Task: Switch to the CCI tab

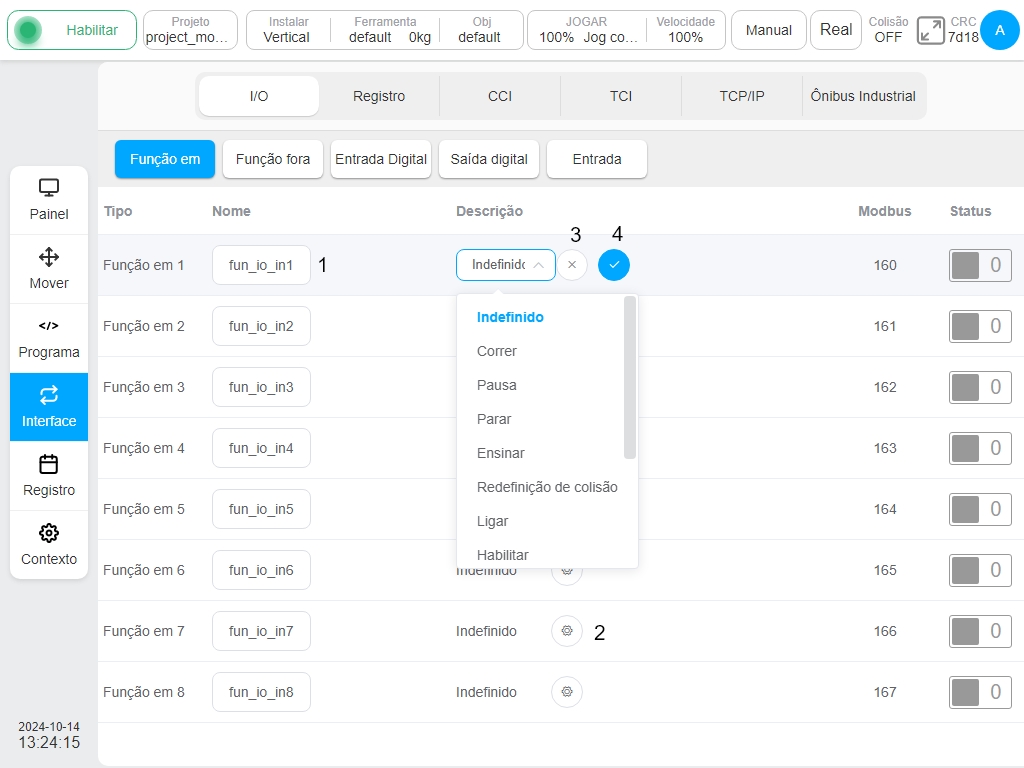Action: pos(500,96)
